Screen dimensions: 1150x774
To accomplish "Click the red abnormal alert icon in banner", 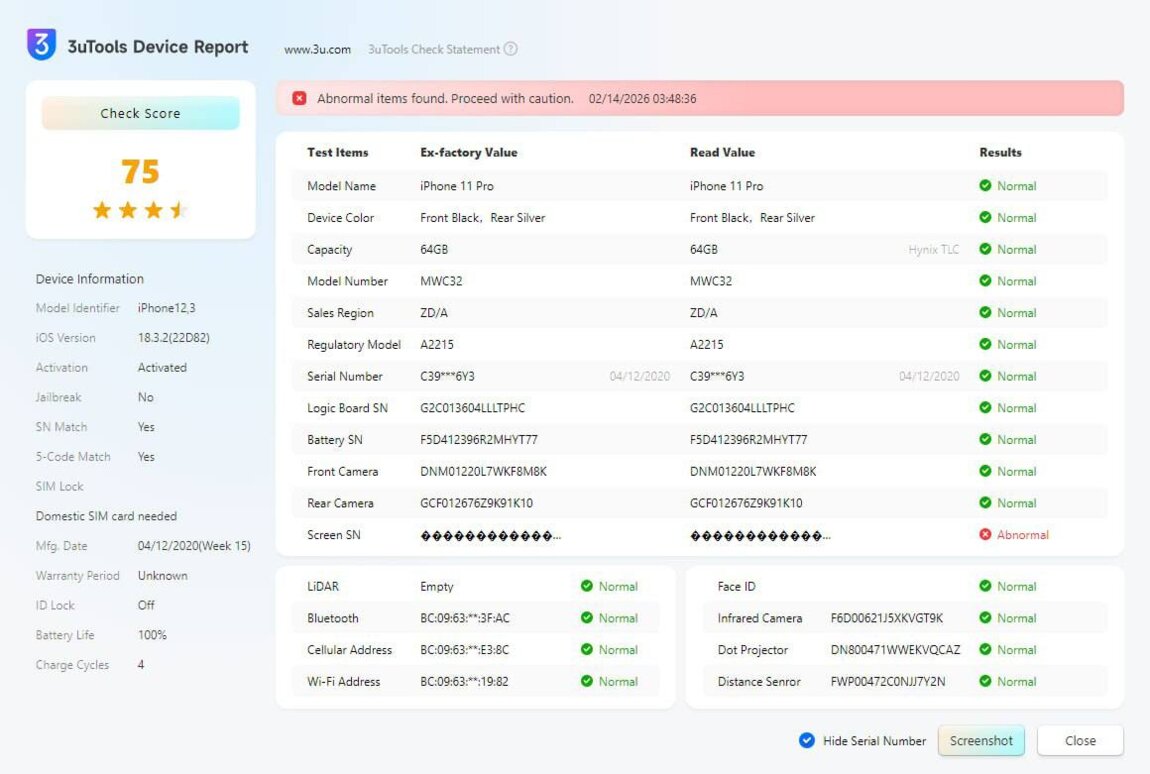I will tap(299, 98).
